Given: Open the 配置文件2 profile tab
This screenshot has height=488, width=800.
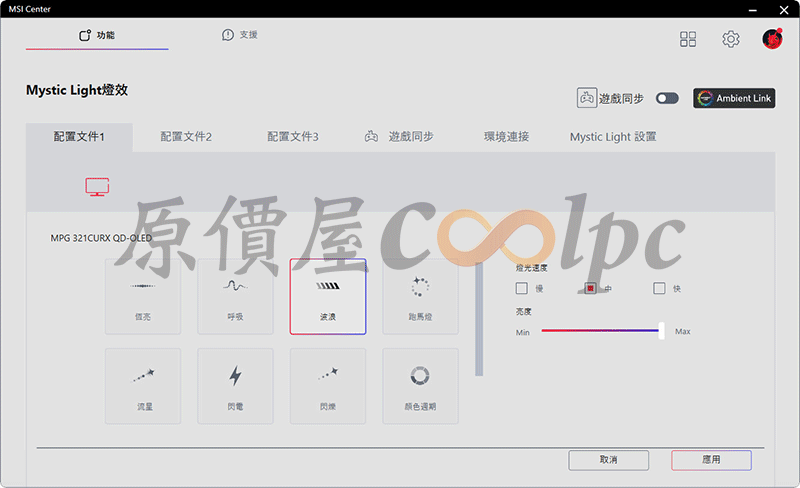Looking at the screenshot, I should point(186,137).
